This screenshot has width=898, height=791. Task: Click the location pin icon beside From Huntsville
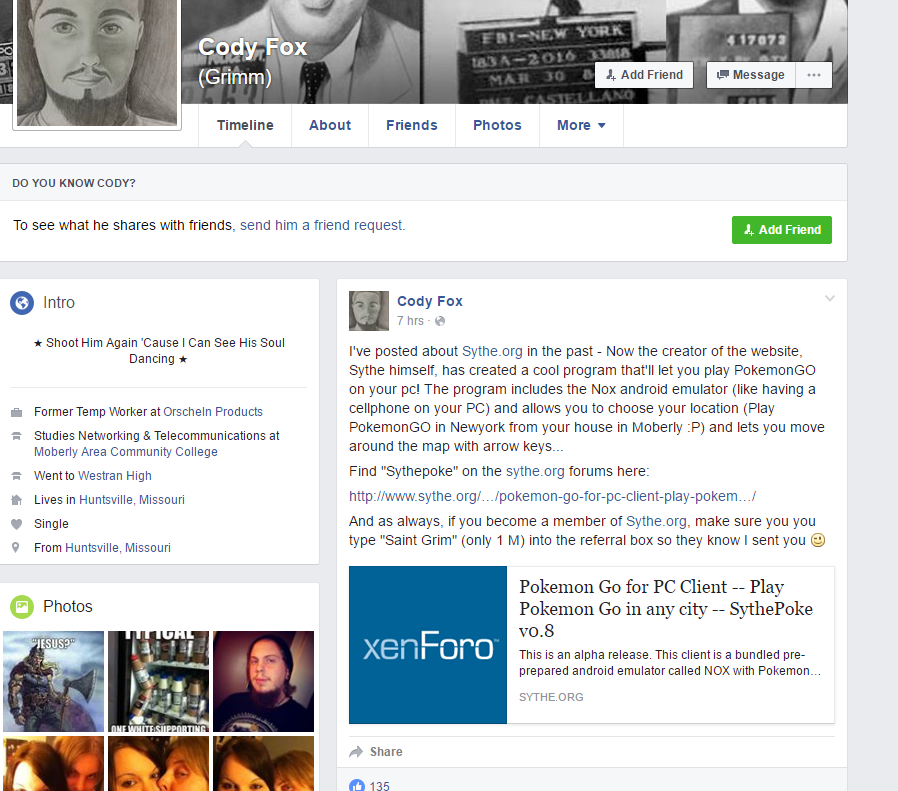click(16, 548)
